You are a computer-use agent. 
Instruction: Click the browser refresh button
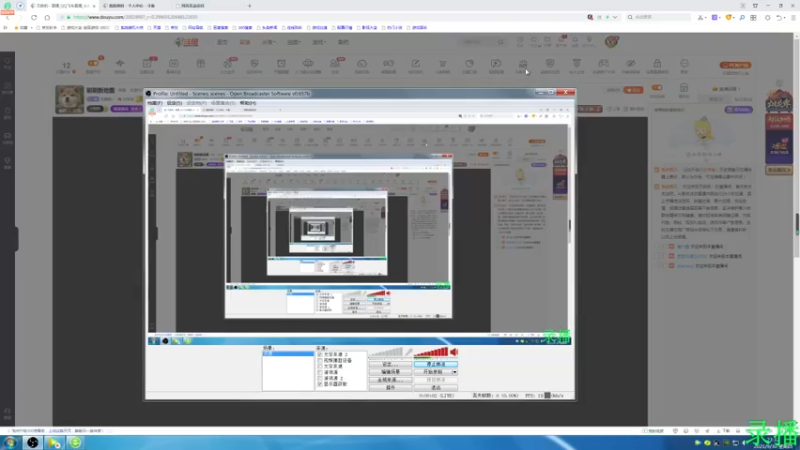tap(34, 17)
